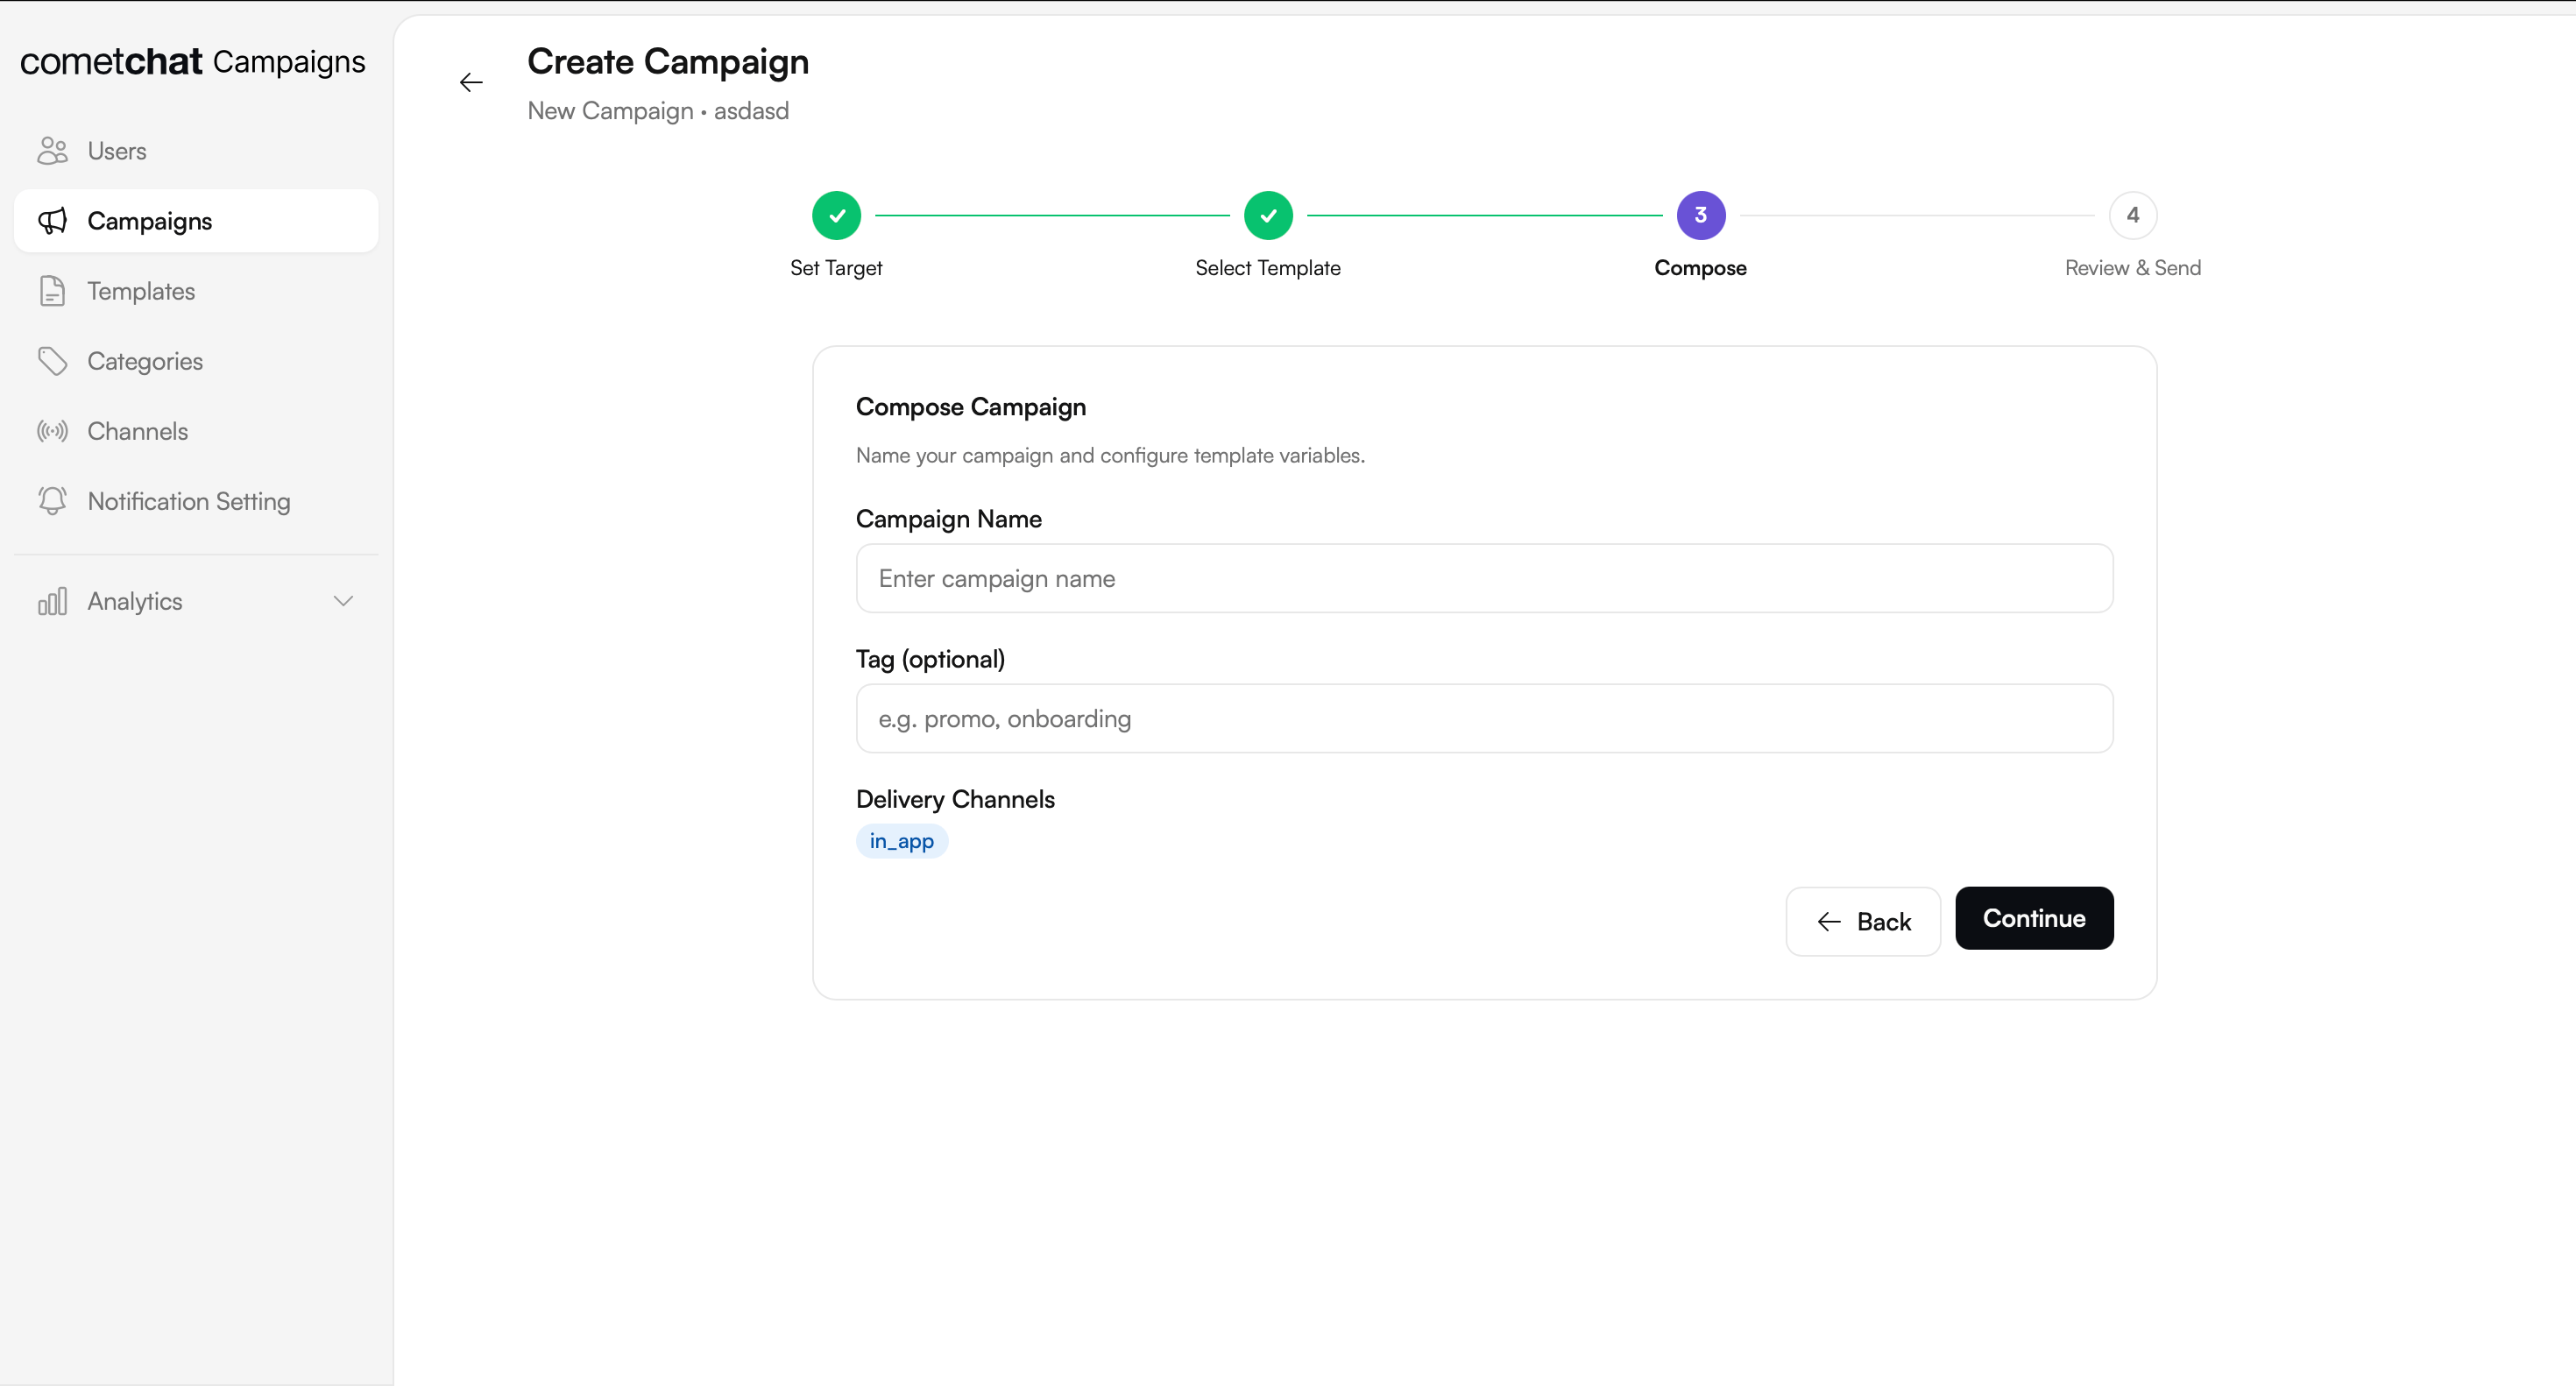Click the Campaigns megaphone icon
This screenshot has height=1386, width=2576.
52,221
